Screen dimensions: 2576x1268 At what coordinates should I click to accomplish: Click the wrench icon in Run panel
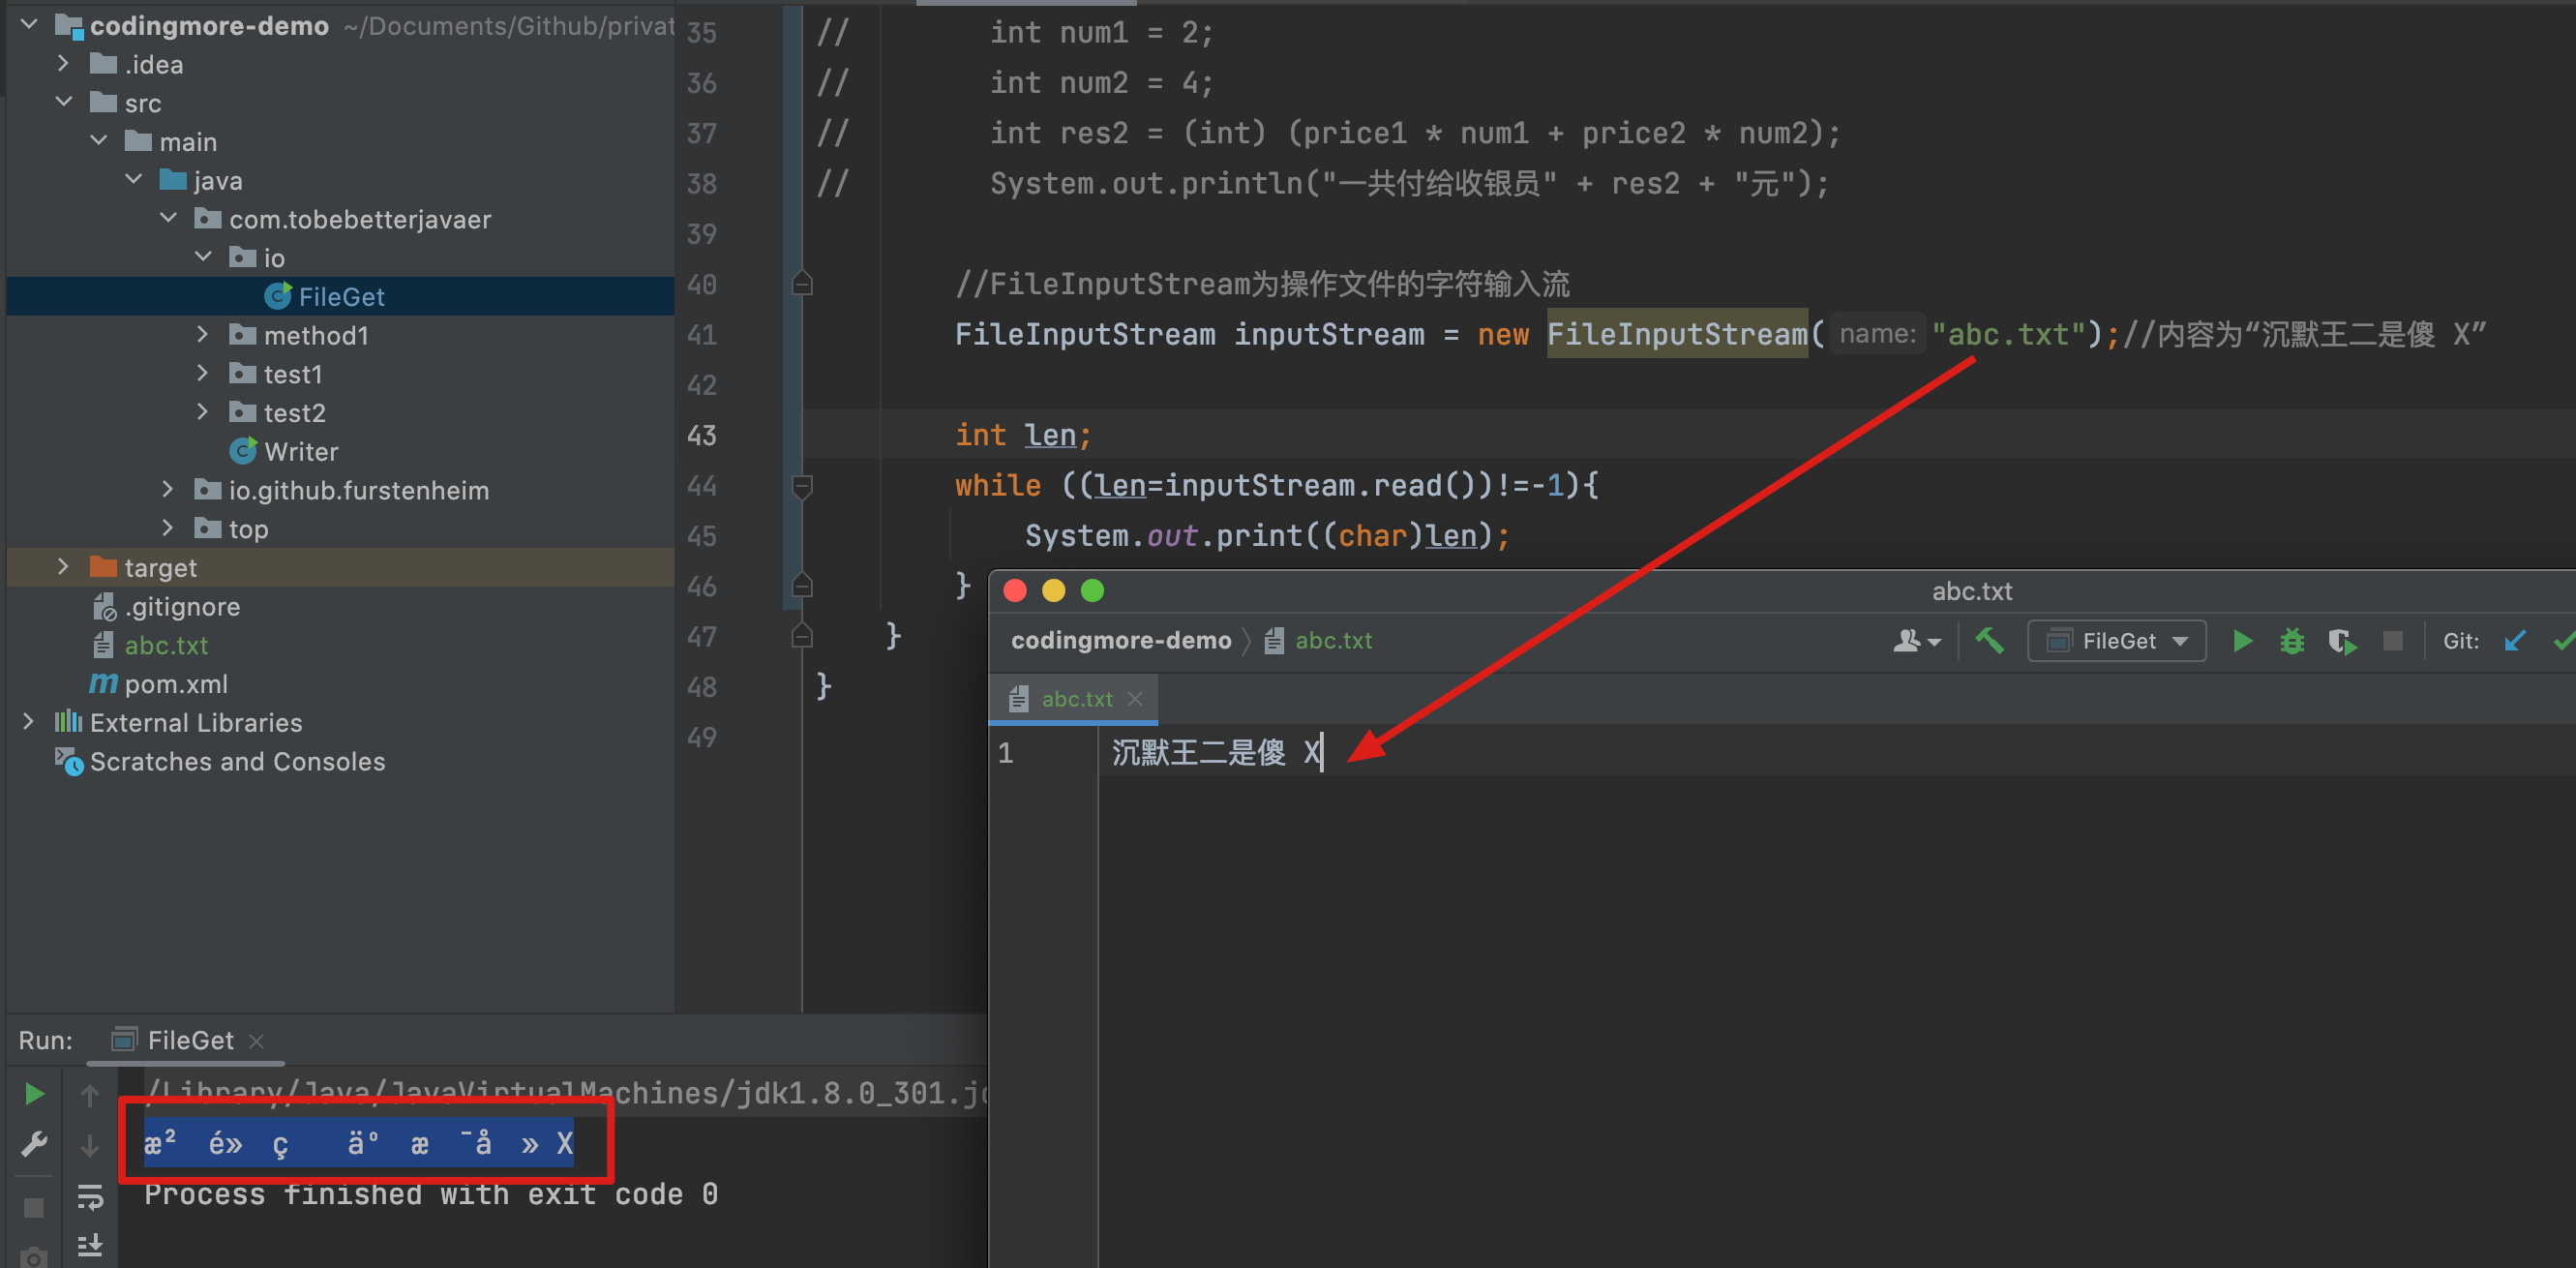33,1144
